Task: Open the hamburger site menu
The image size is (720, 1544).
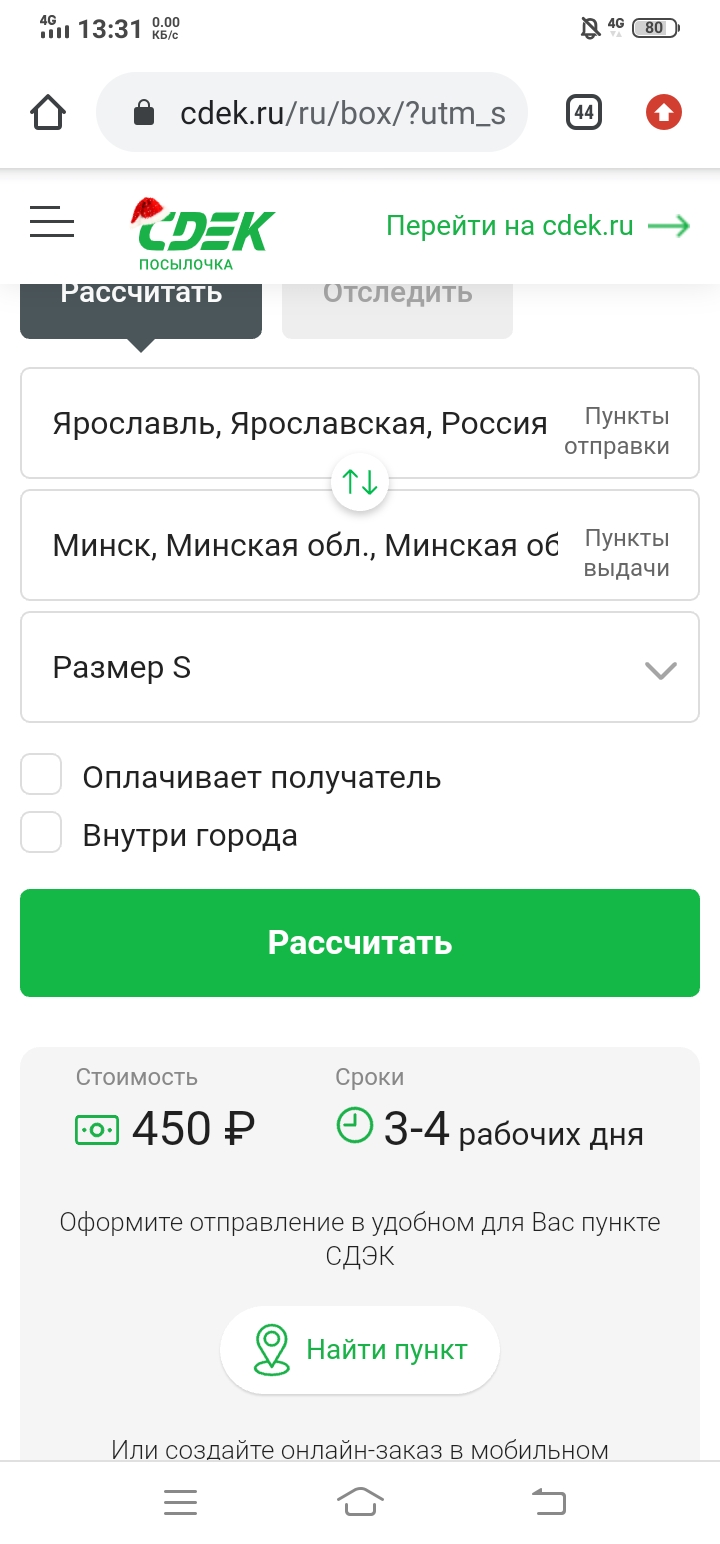Action: (52, 222)
